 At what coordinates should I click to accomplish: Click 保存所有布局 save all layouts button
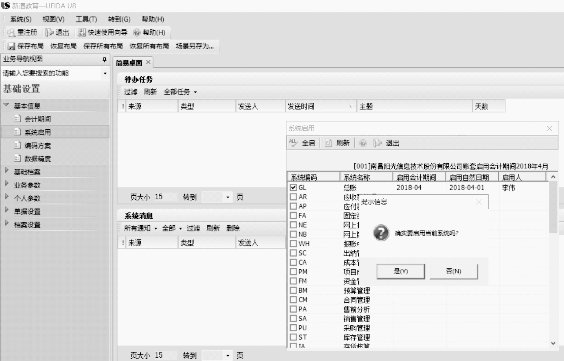tap(103, 46)
